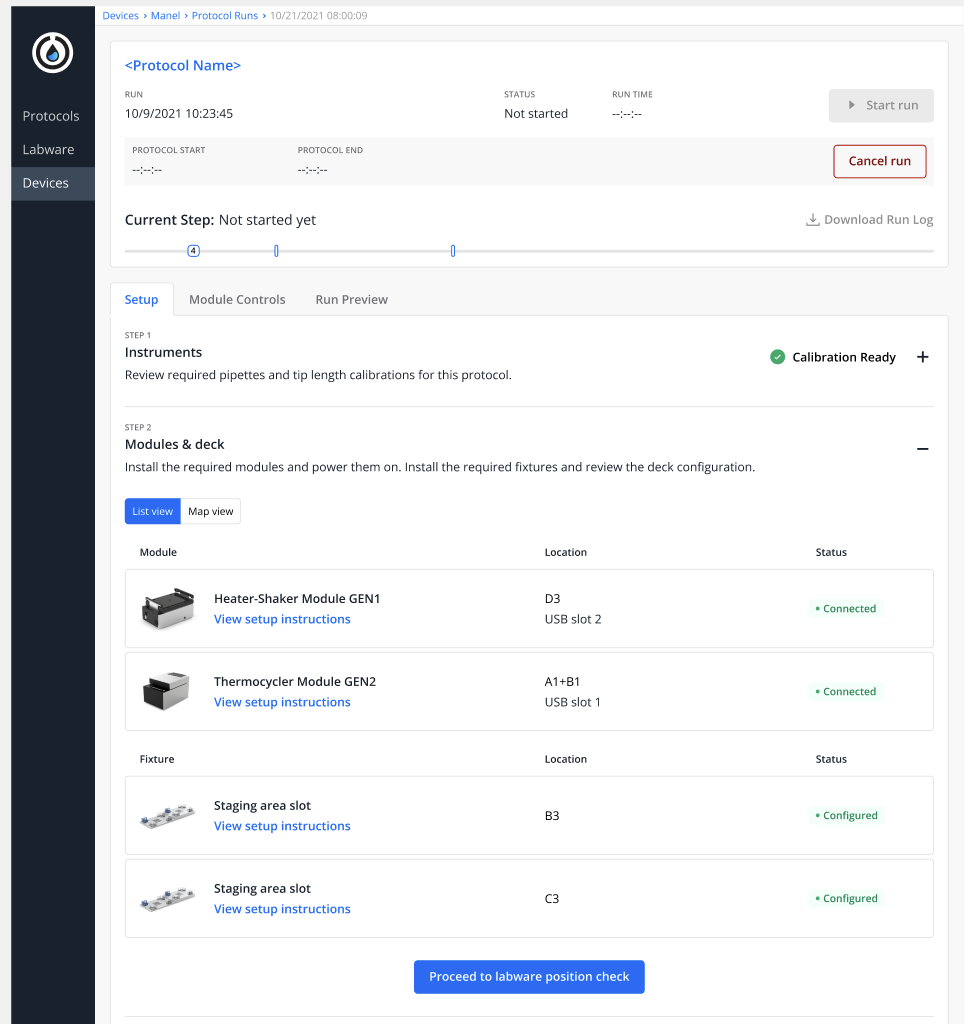The image size is (964, 1024).
Task: Select Protocols in the left sidebar
Action: (x=51, y=116)
